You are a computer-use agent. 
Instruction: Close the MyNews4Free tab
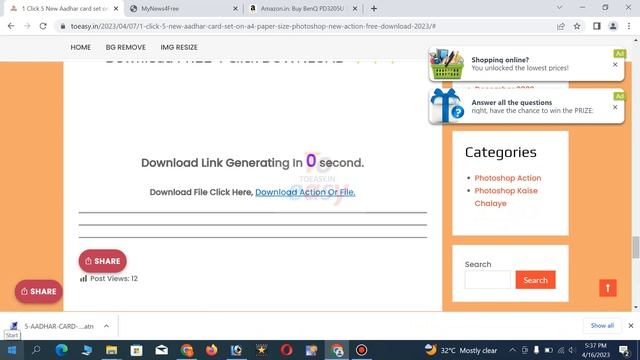236,8
